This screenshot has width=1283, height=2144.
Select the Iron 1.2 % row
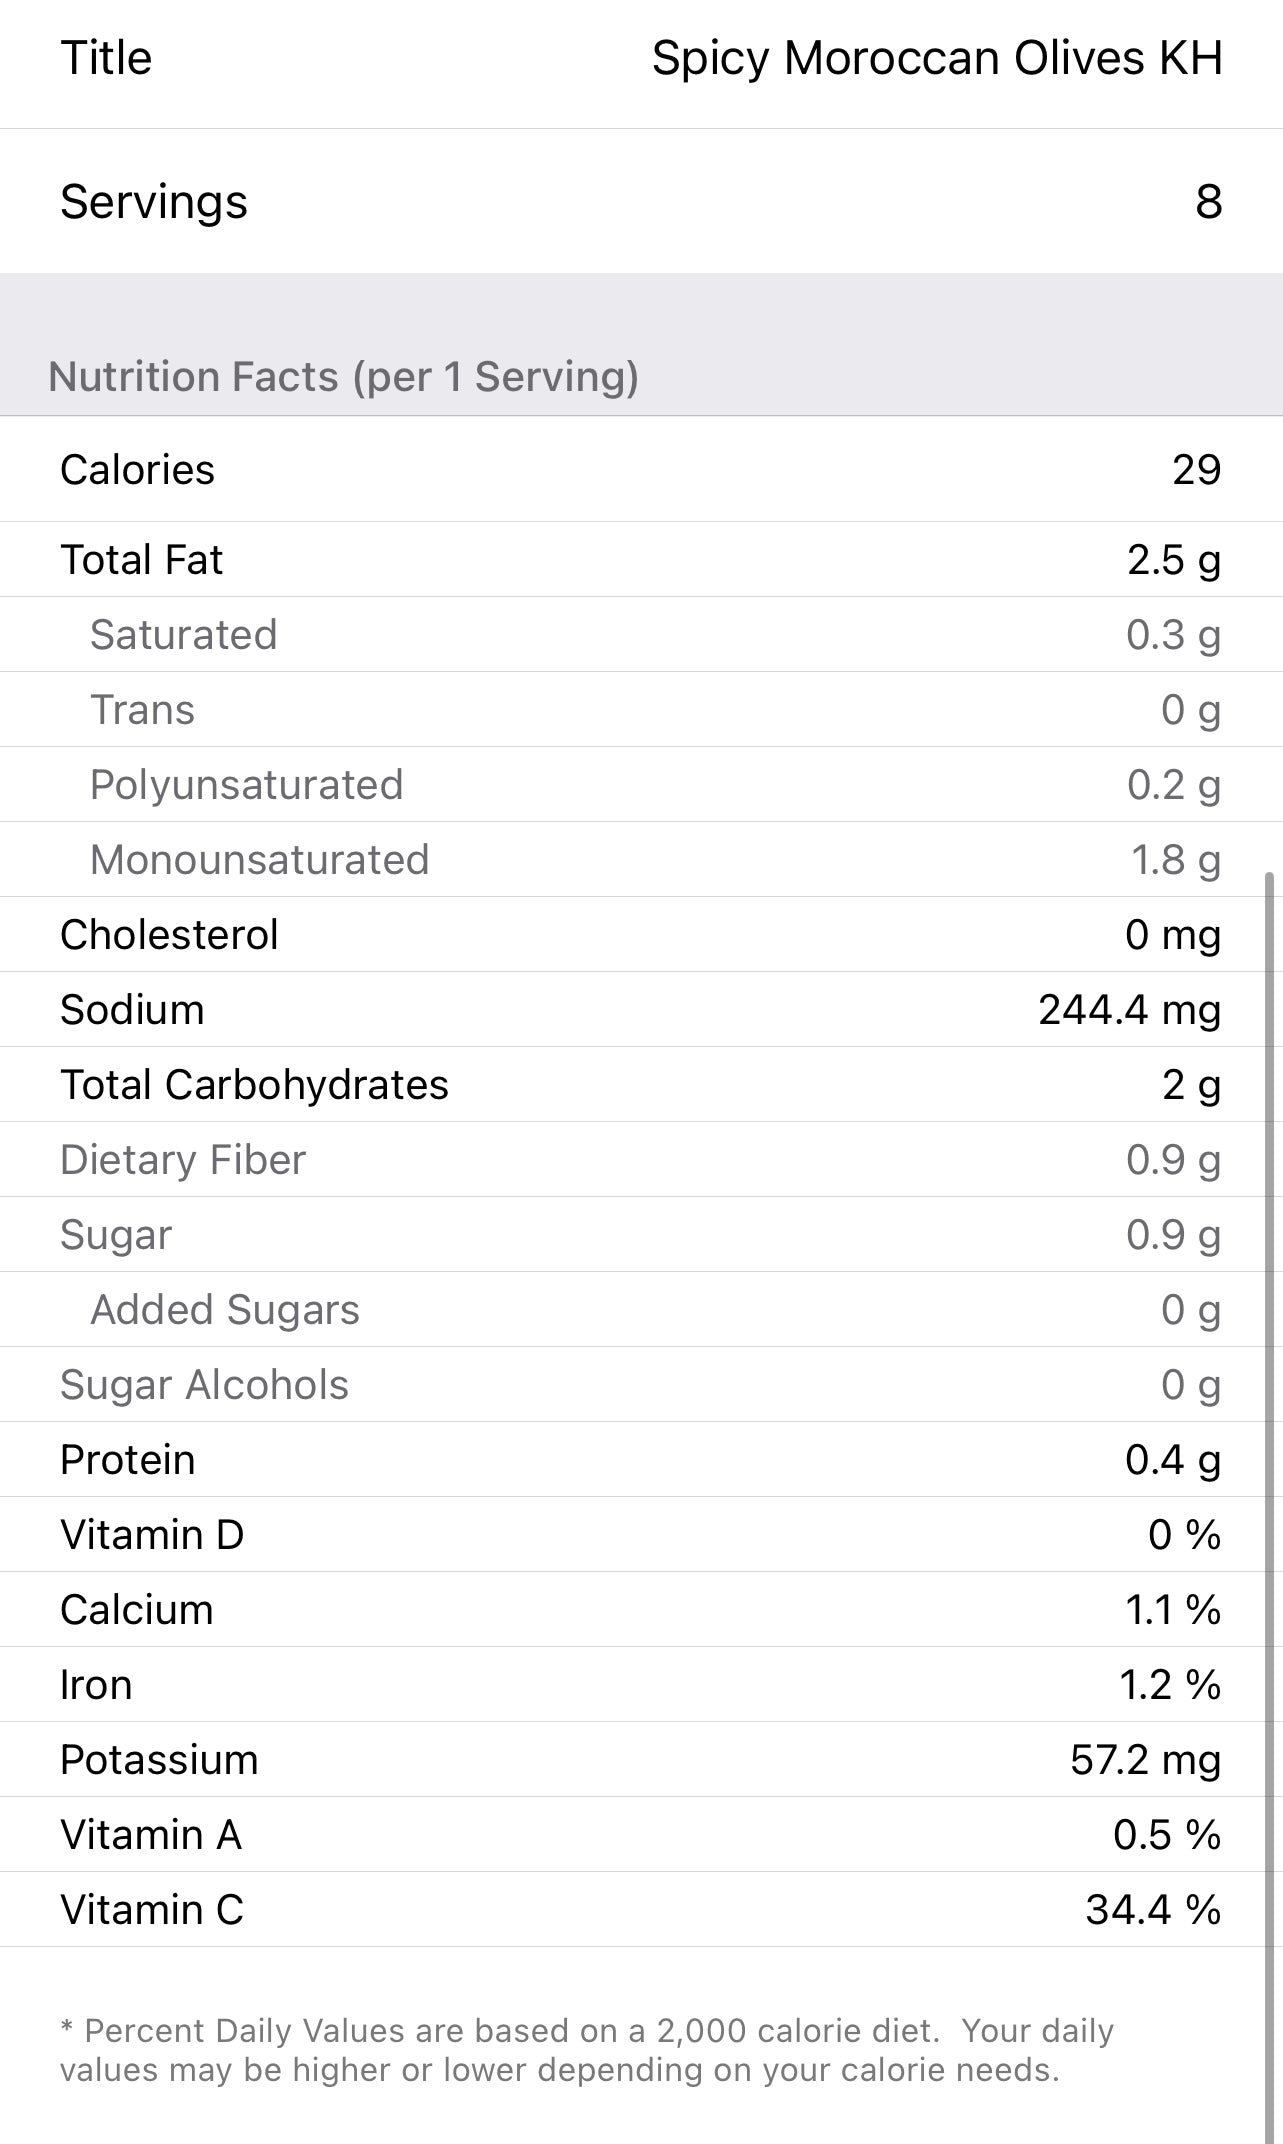(x=640, y=1685)
